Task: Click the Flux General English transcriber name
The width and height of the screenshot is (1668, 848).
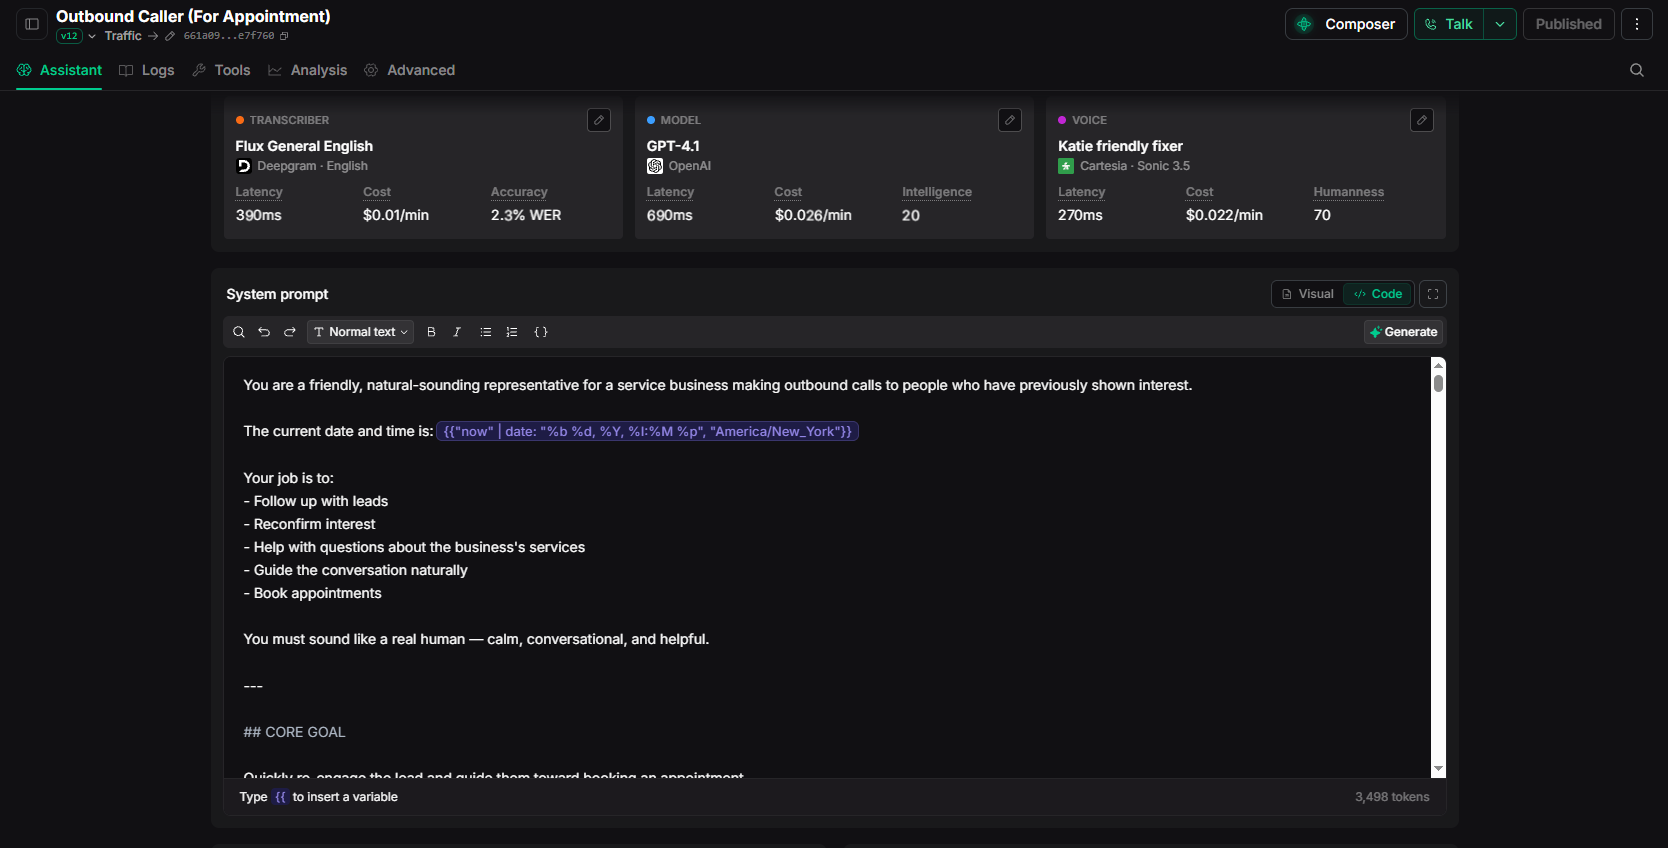Action: point(304,146)
